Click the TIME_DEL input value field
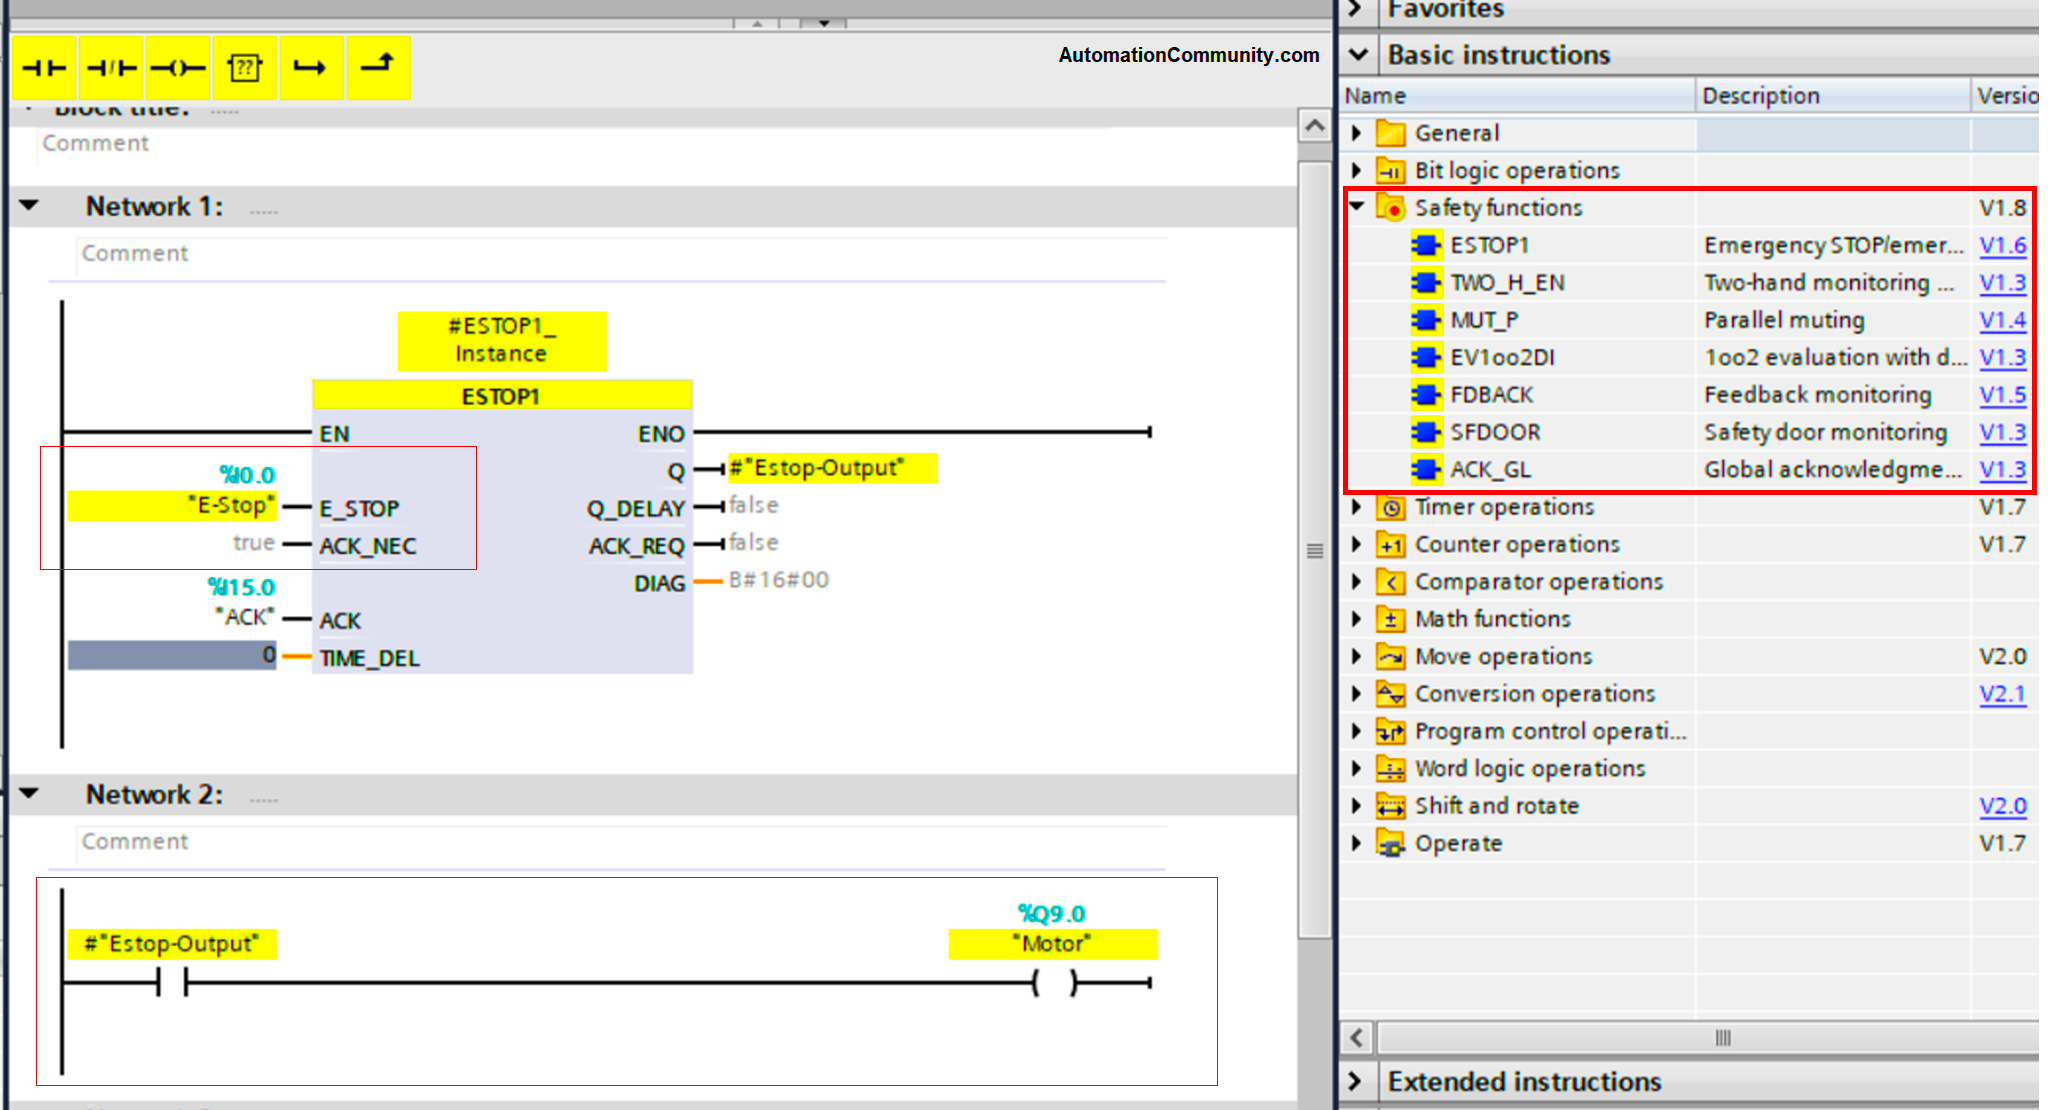Viewport: 2048px width, 1110px height. click(172, 656)
